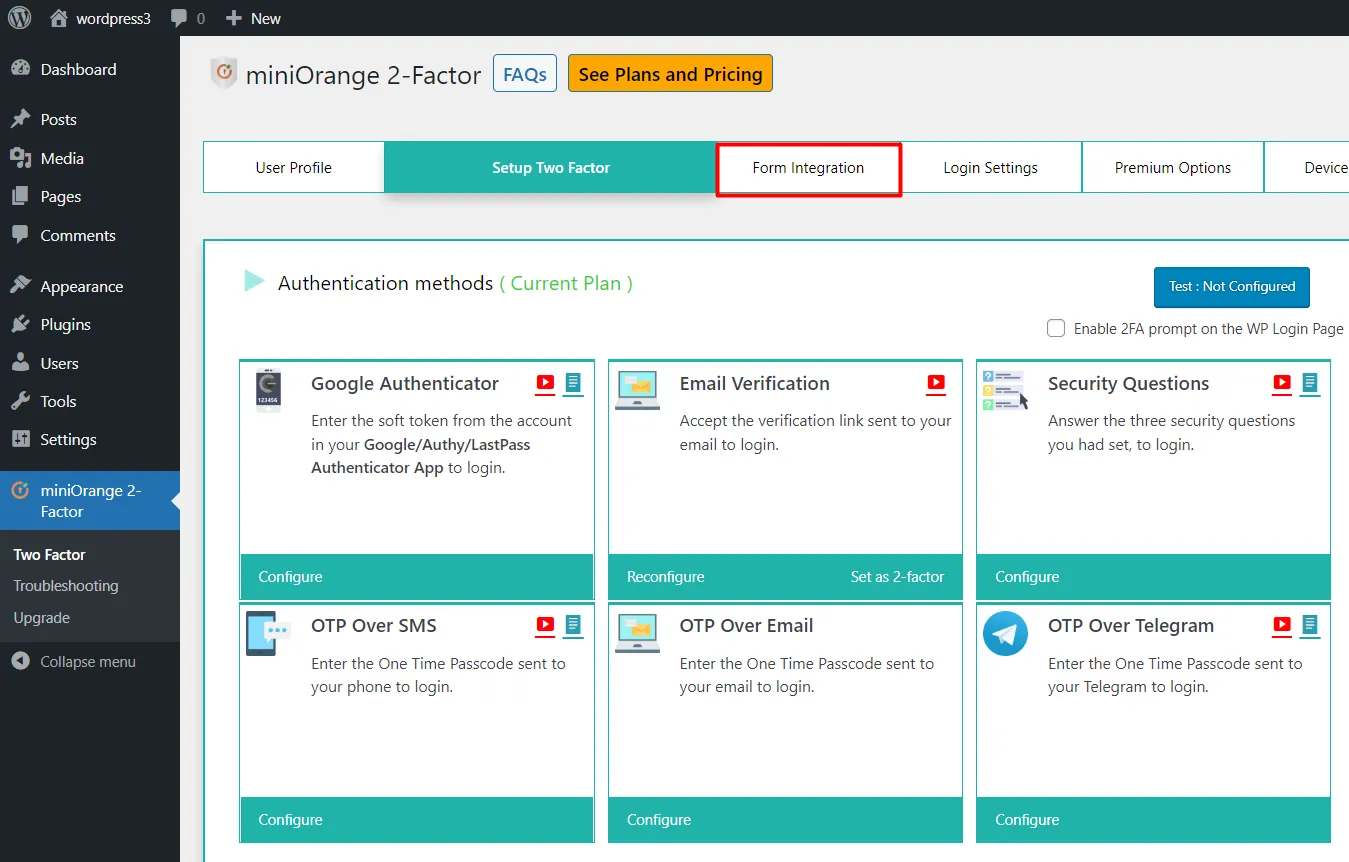The image size is (1349, 862).
Task: Open OTP Over SMS documentation guide icon
Action: click(573, 625)
